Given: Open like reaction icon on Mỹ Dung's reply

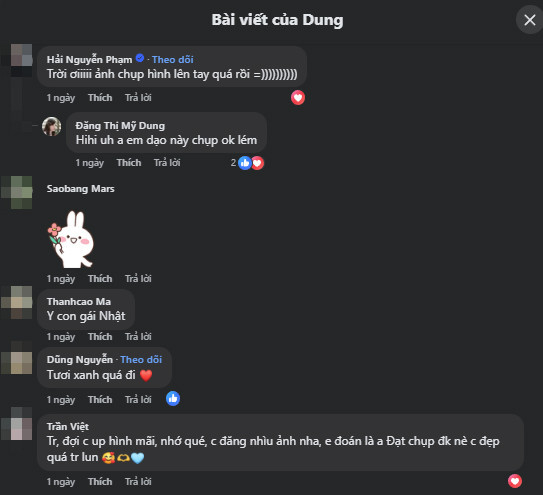Looking at the screenshot, I should coord(245,163).
